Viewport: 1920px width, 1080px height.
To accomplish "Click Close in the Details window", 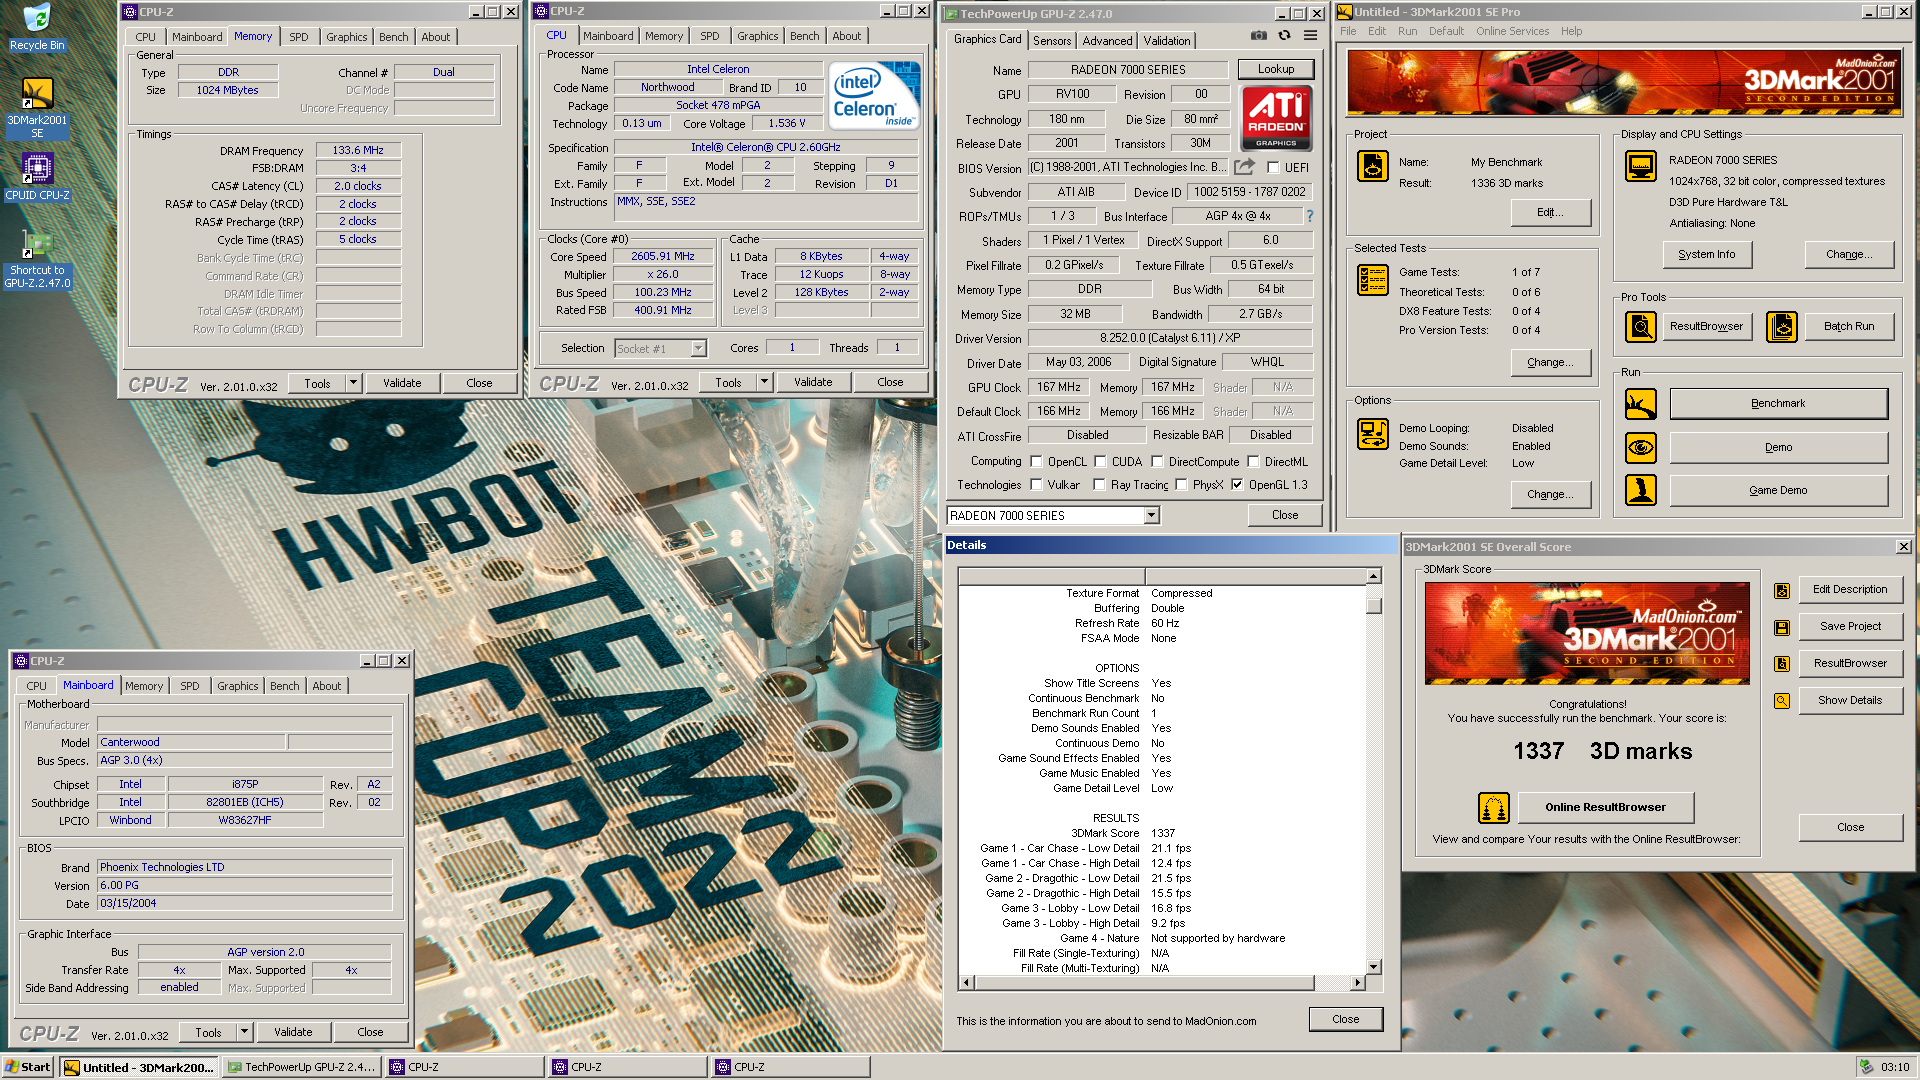I will tap(1345, 1019).
